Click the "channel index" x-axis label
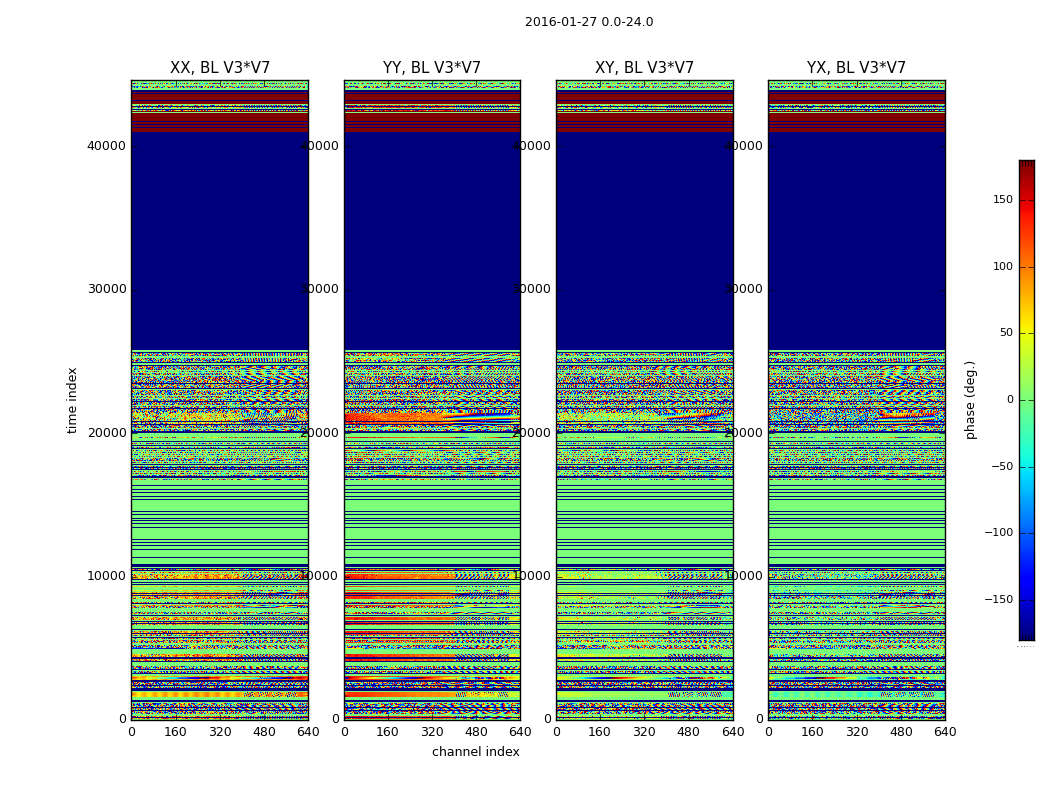Screen dimensions: 1050x800 (x=476, y=752)
